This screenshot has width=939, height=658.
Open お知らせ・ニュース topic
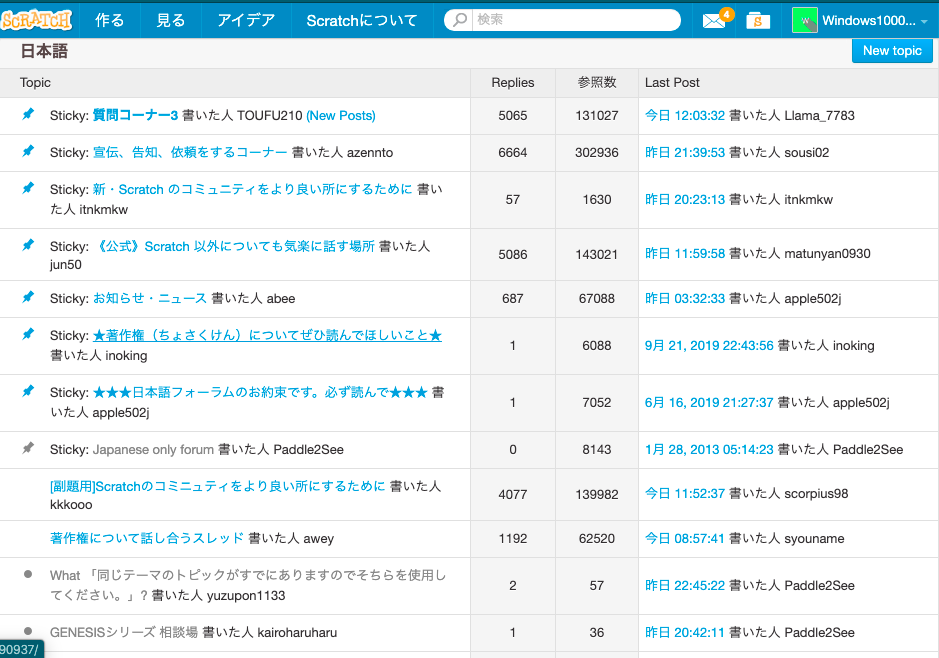(150, 299)
